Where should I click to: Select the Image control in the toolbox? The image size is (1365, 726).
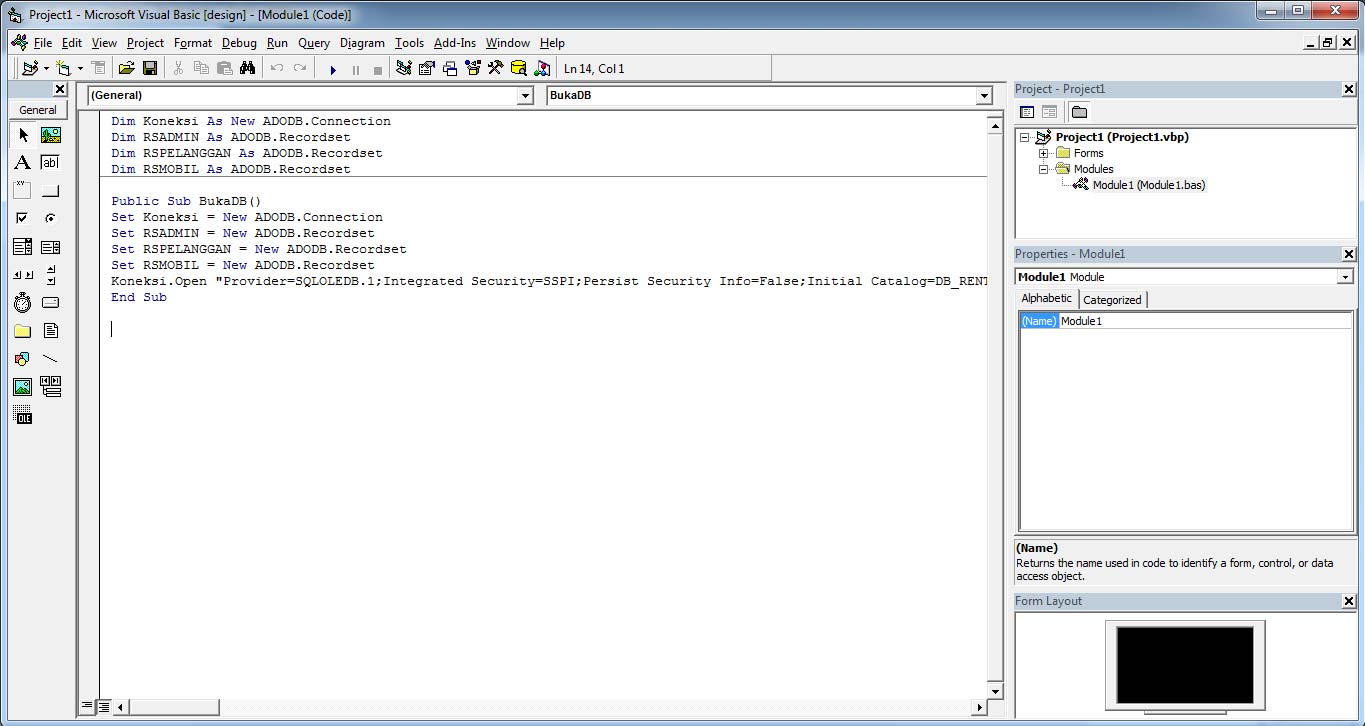click(x=23, y=387)
